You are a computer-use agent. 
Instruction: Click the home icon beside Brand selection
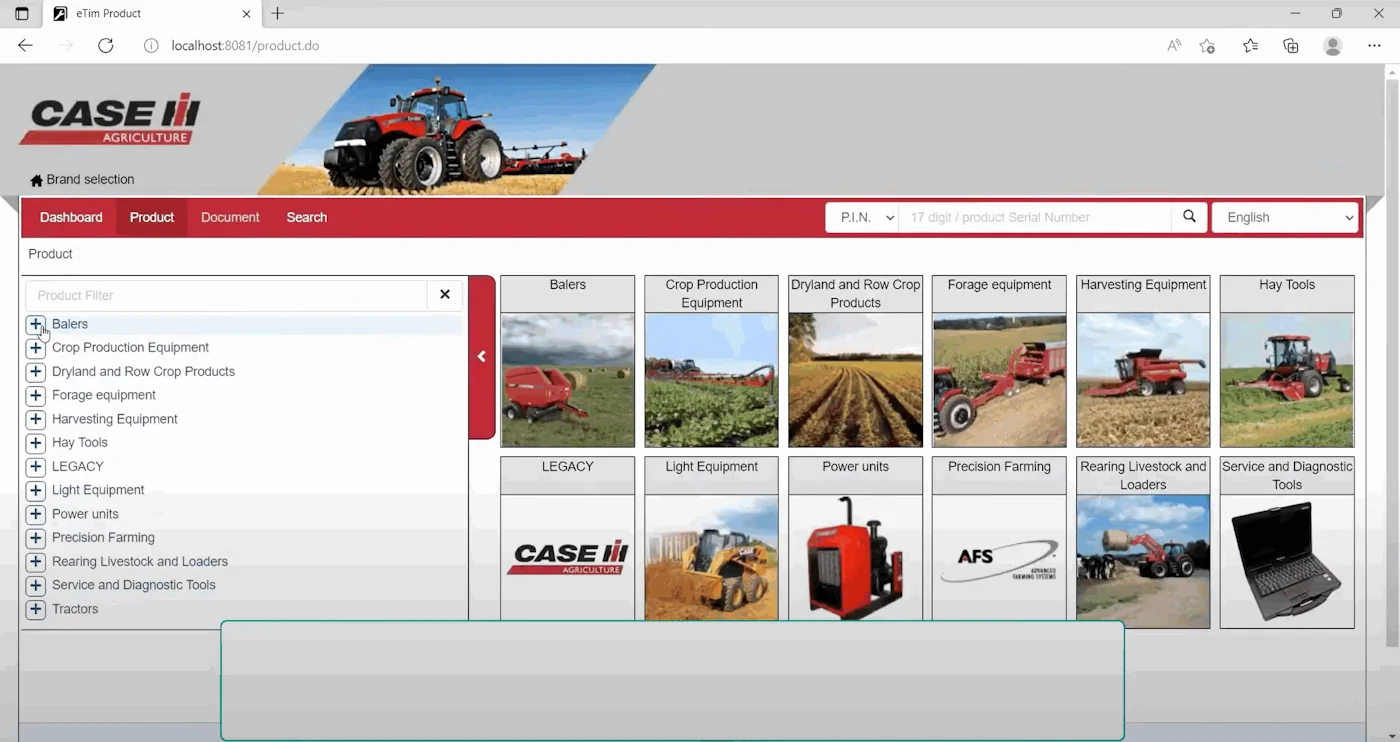[x=37, y=181]
